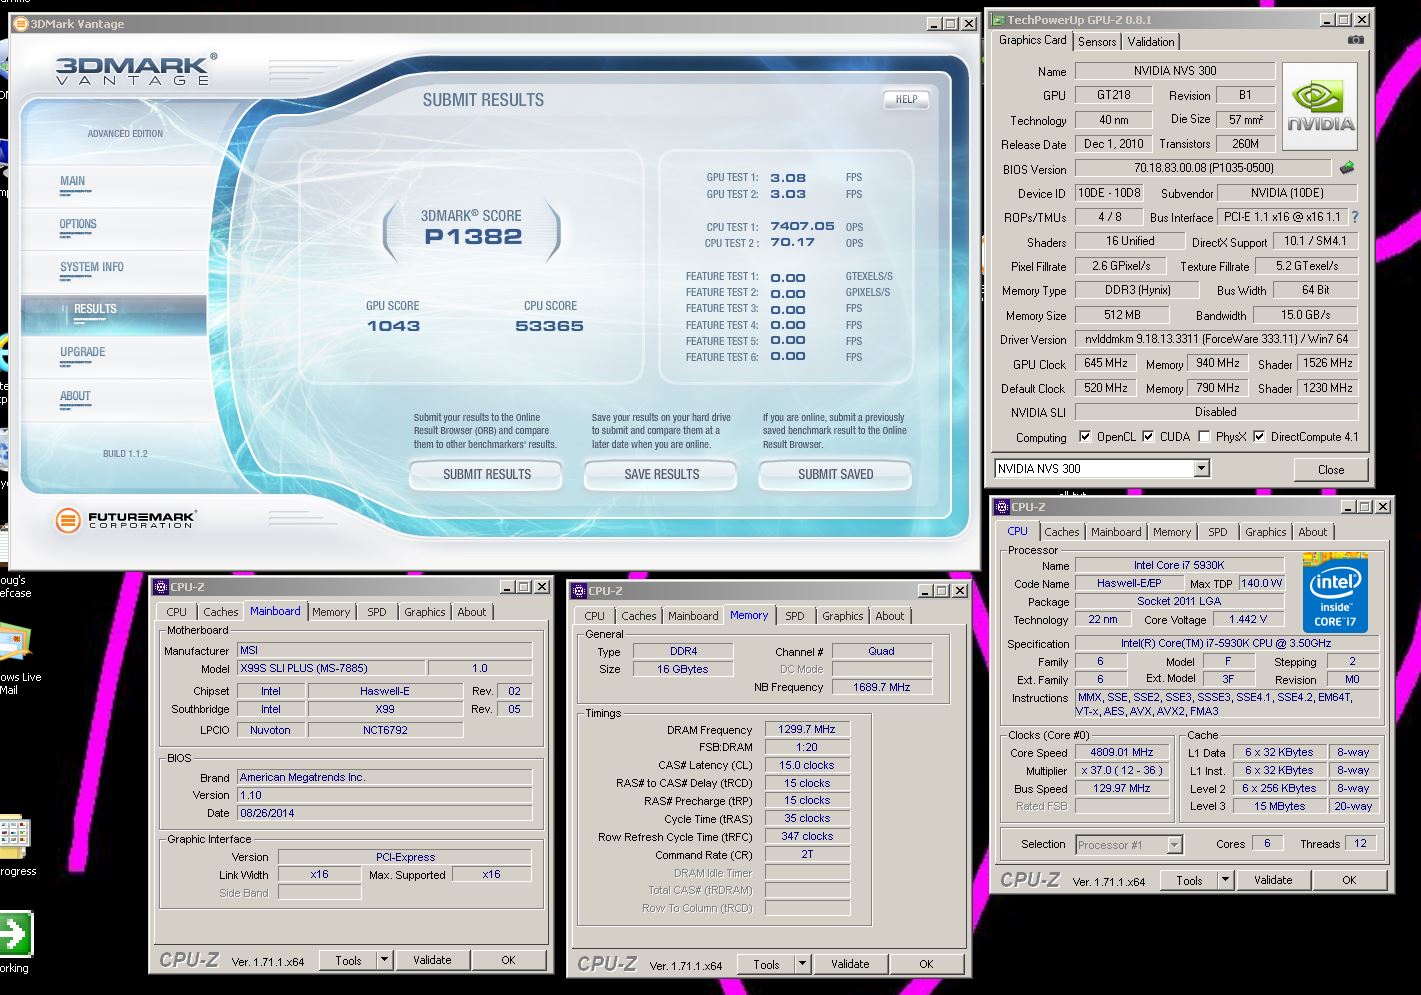Click CPU name Intel Core i7 5930K

(1178, 565)
